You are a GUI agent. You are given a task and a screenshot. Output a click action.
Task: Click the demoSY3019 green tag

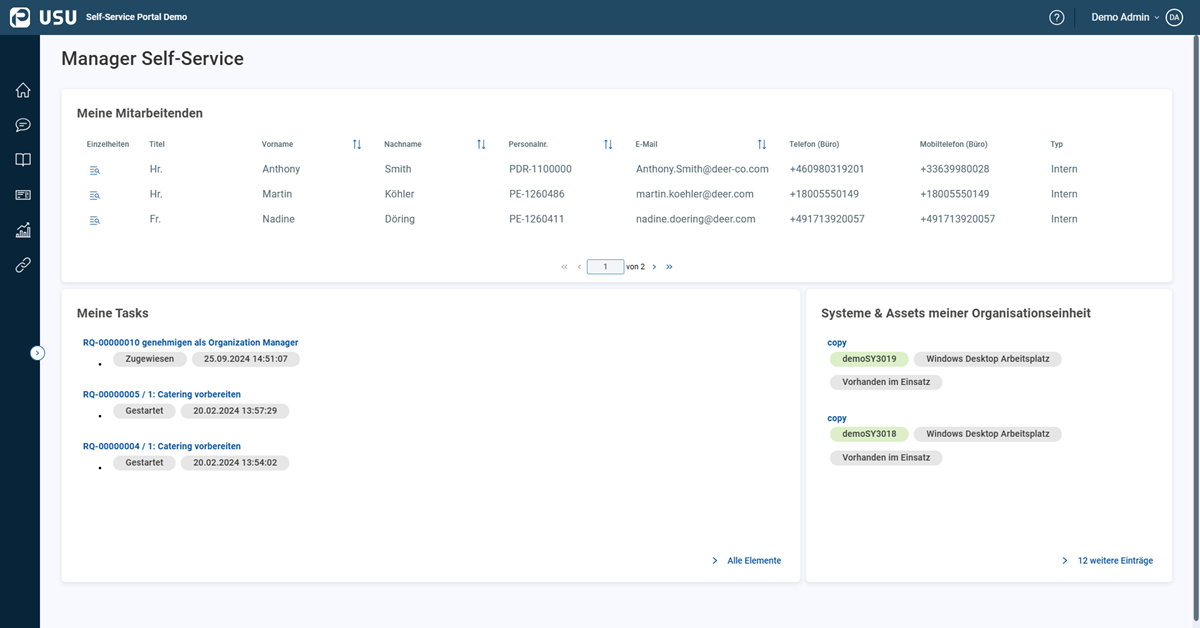coord(870,359)
